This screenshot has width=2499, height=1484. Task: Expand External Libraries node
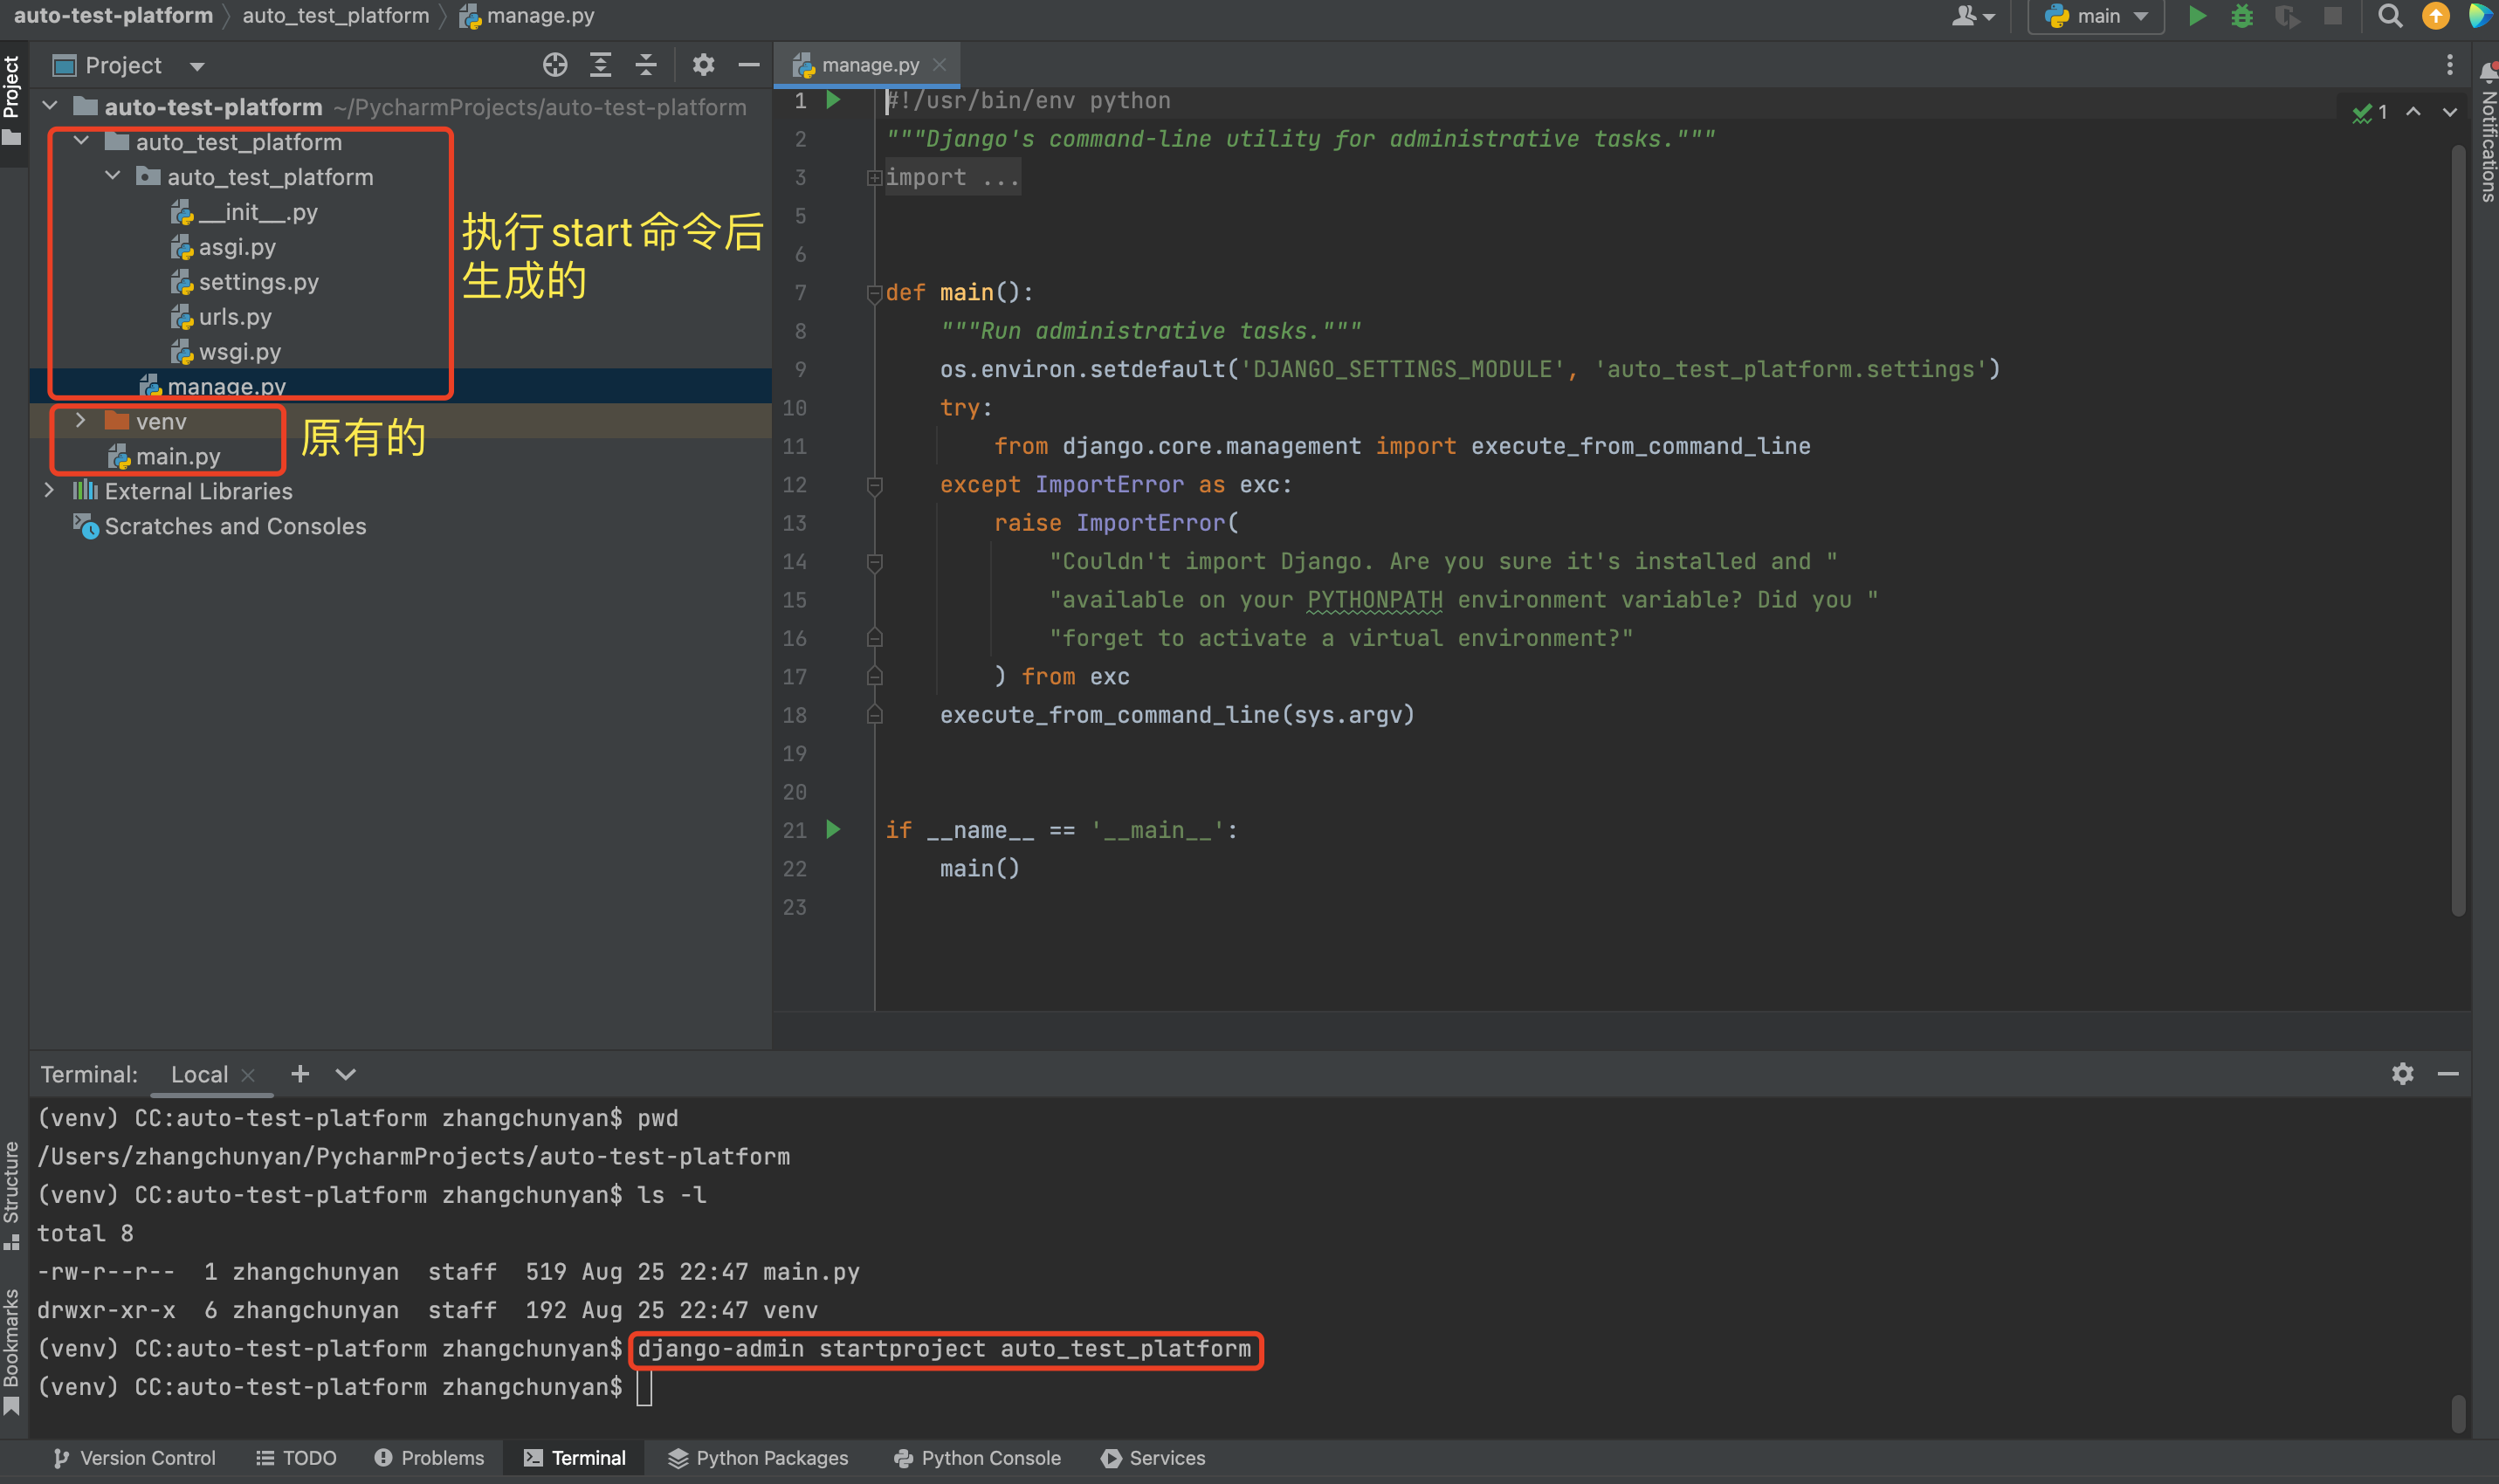click(49, 491)
